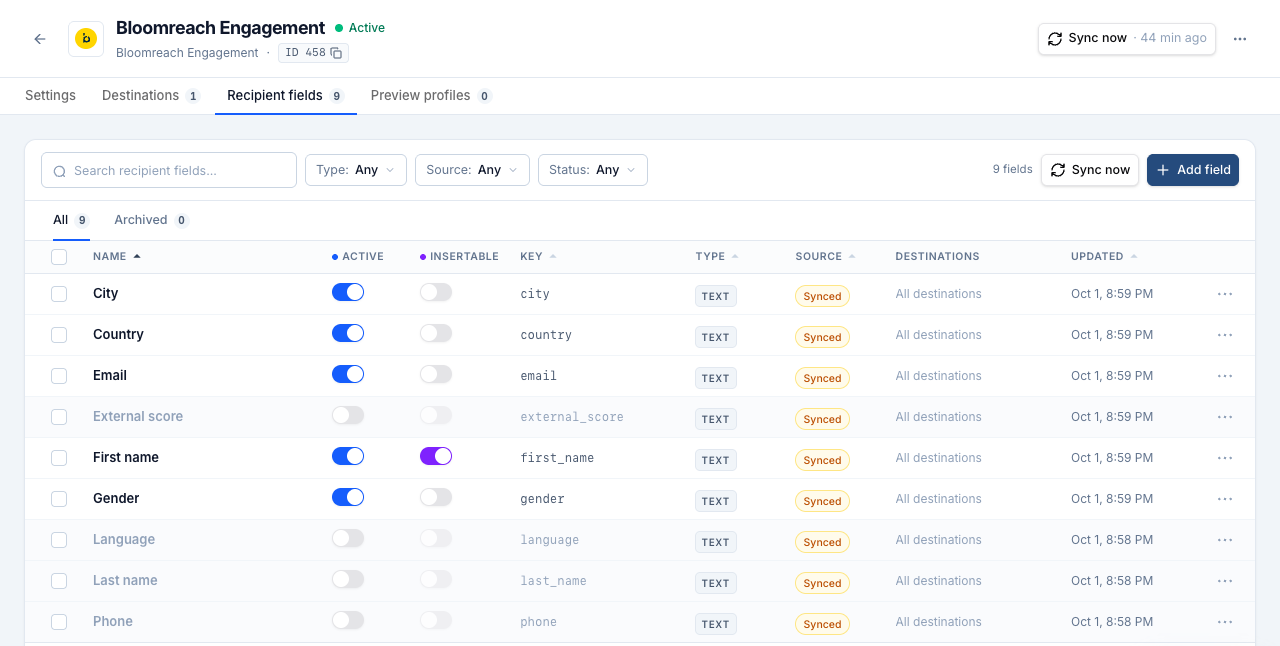Open the Source: Any filter dropdown
Image resolution: width=1280 pixels, height=646 pixels.
(472, 170)
